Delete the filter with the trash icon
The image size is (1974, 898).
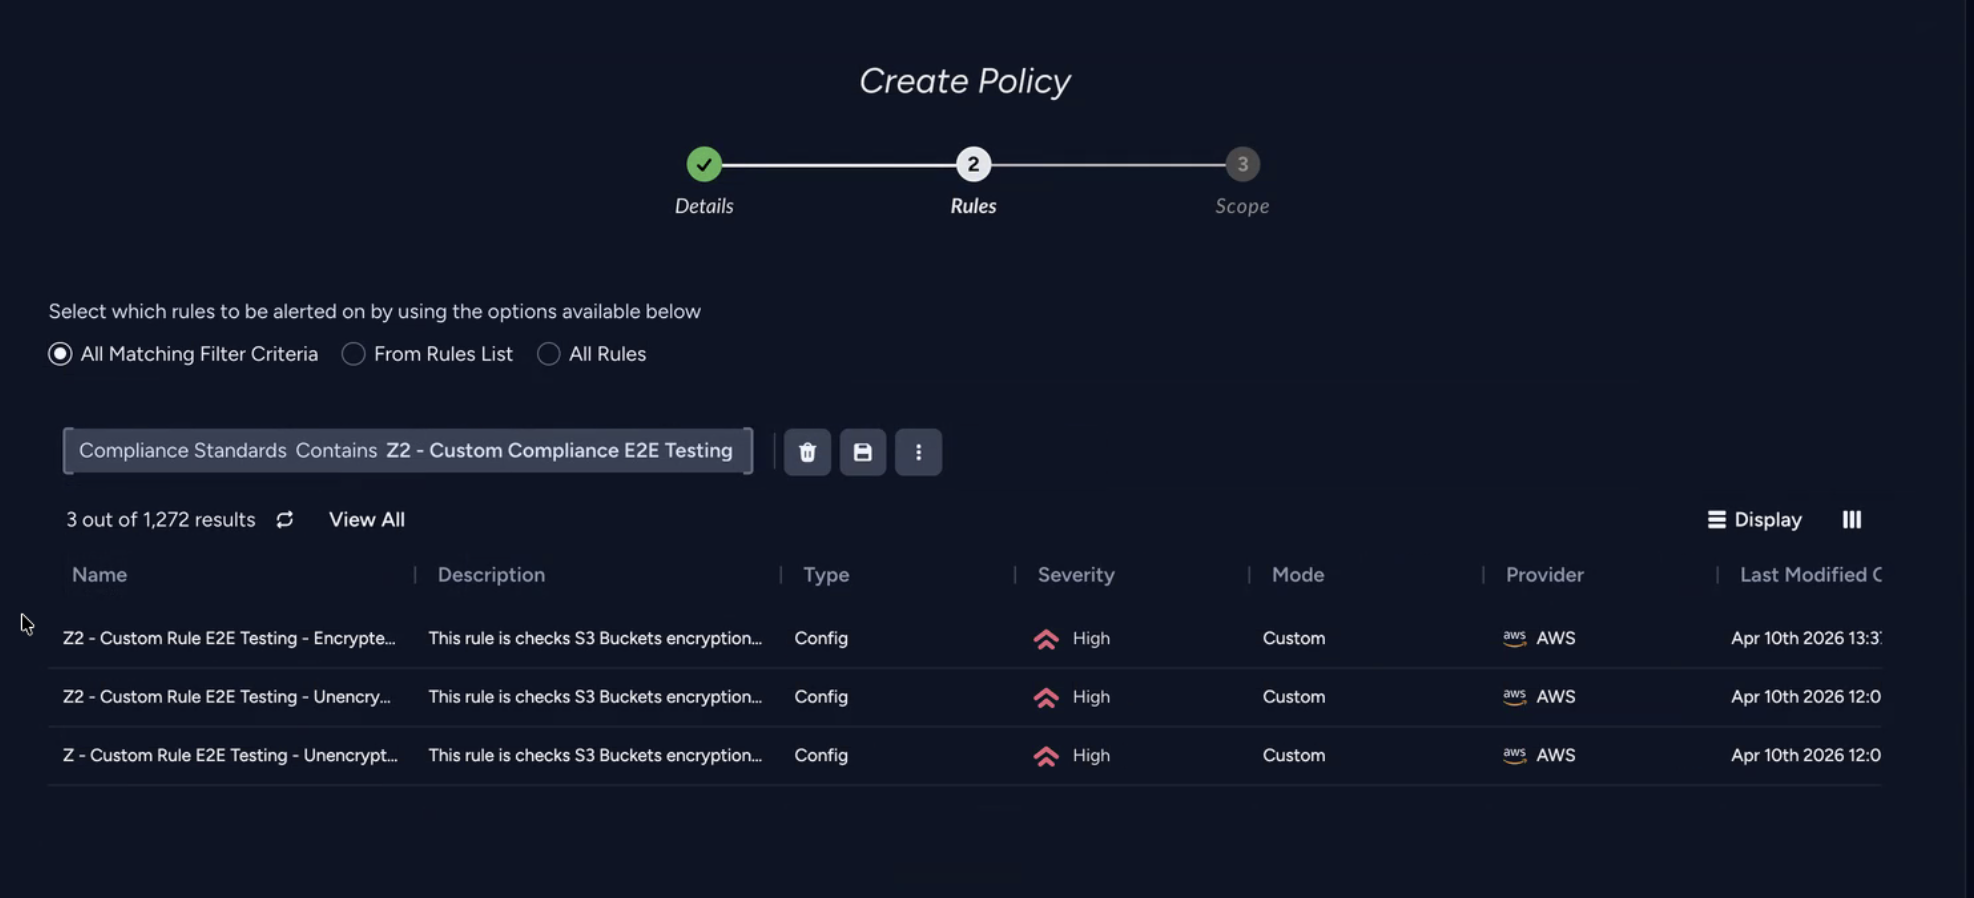coord(807,452)
